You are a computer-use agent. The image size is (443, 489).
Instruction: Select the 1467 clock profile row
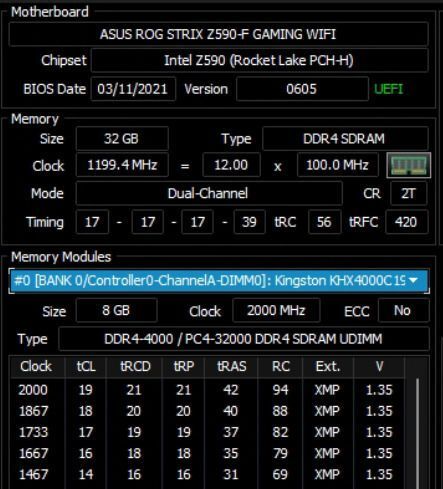(x=207, y=474)
